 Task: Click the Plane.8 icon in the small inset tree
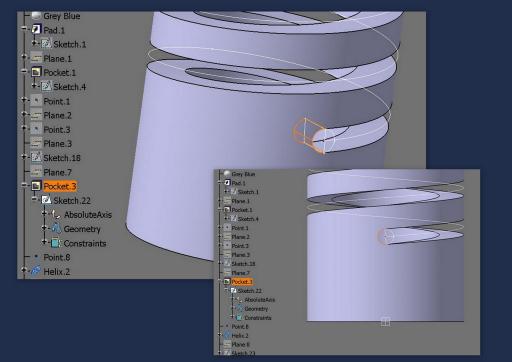pos(227,344)
